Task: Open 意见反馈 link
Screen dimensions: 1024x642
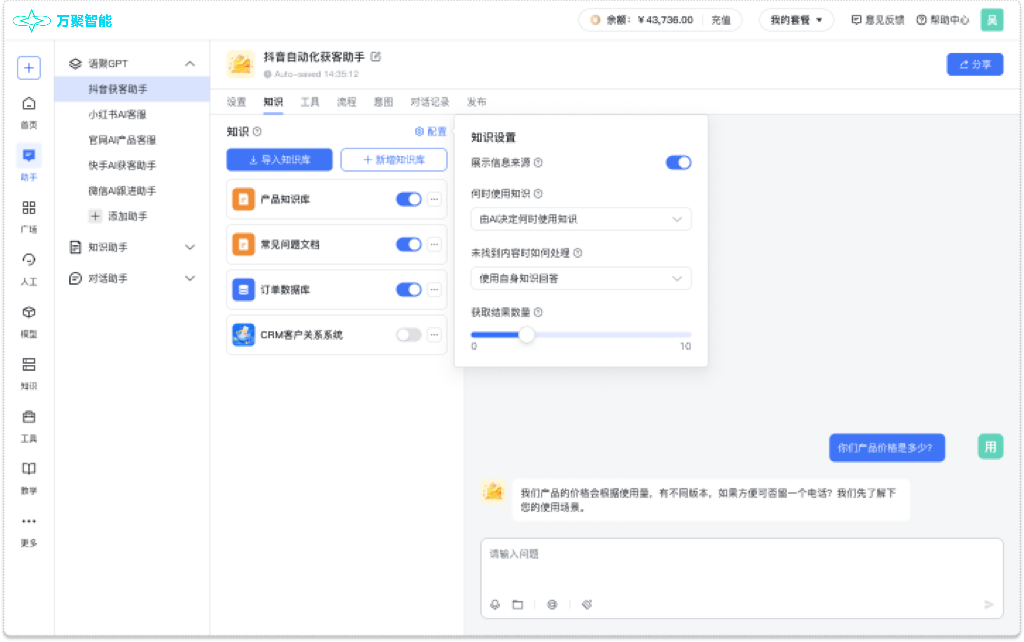Action: (x=878, y=20)
